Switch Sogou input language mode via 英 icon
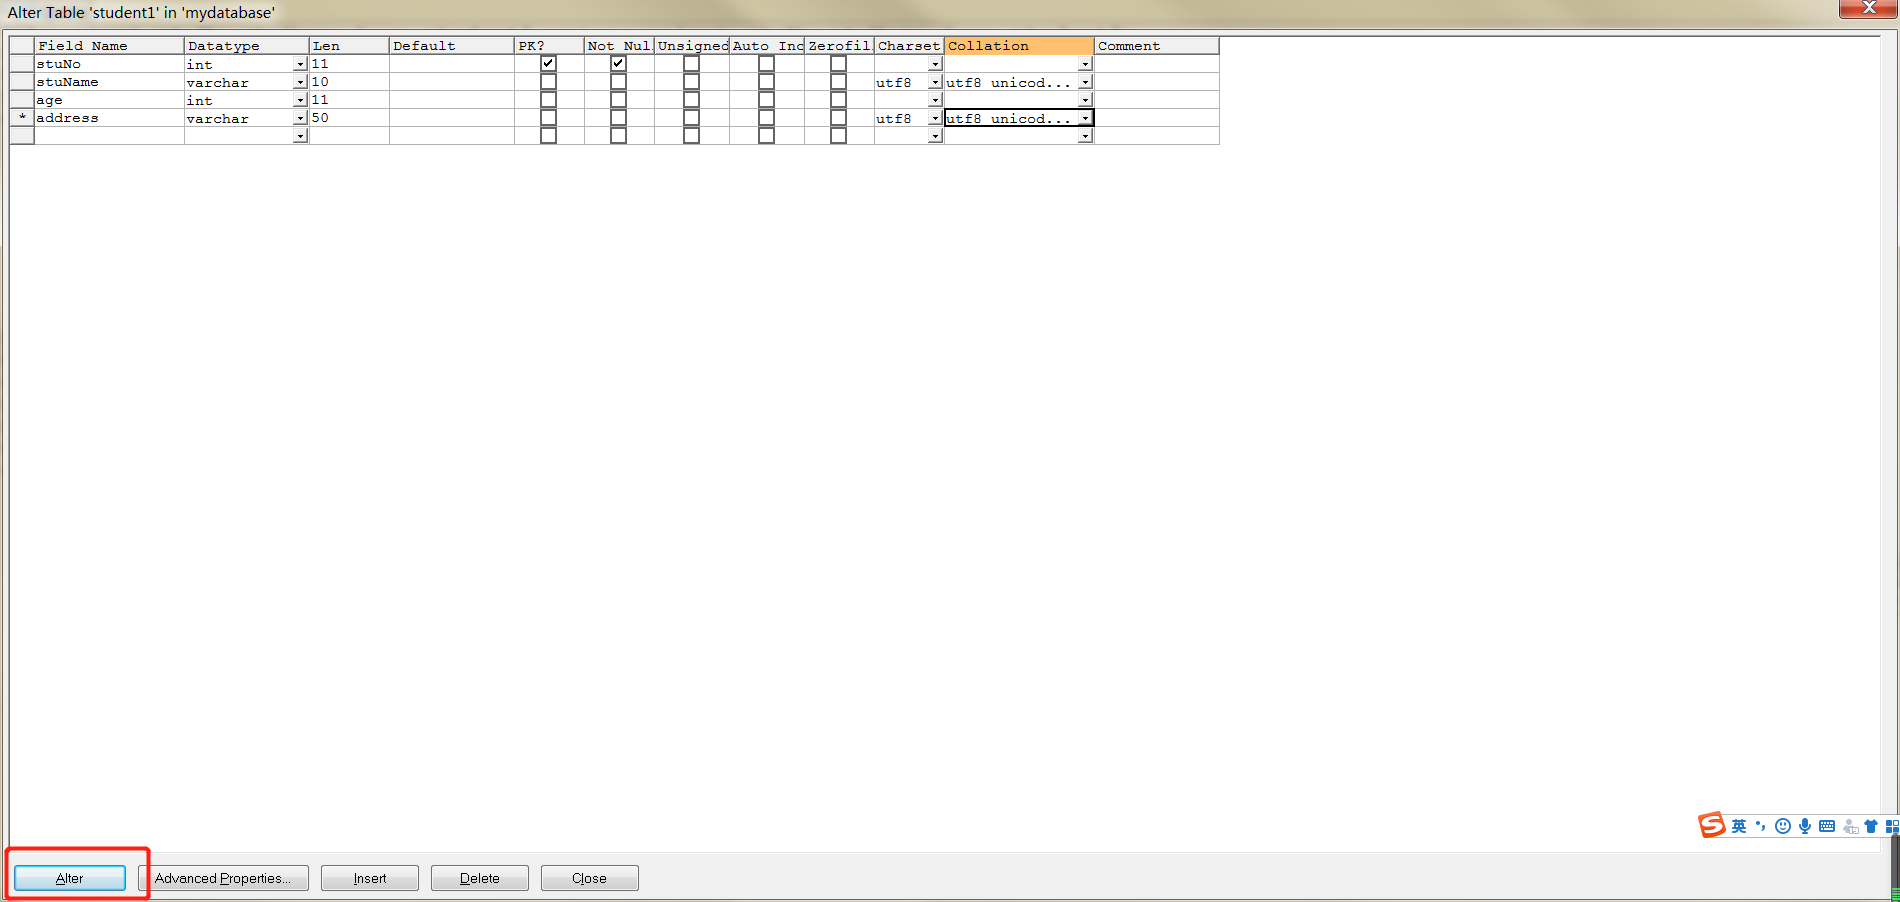The width and height of the screenshot is (1900, 902). (1739, 826)
